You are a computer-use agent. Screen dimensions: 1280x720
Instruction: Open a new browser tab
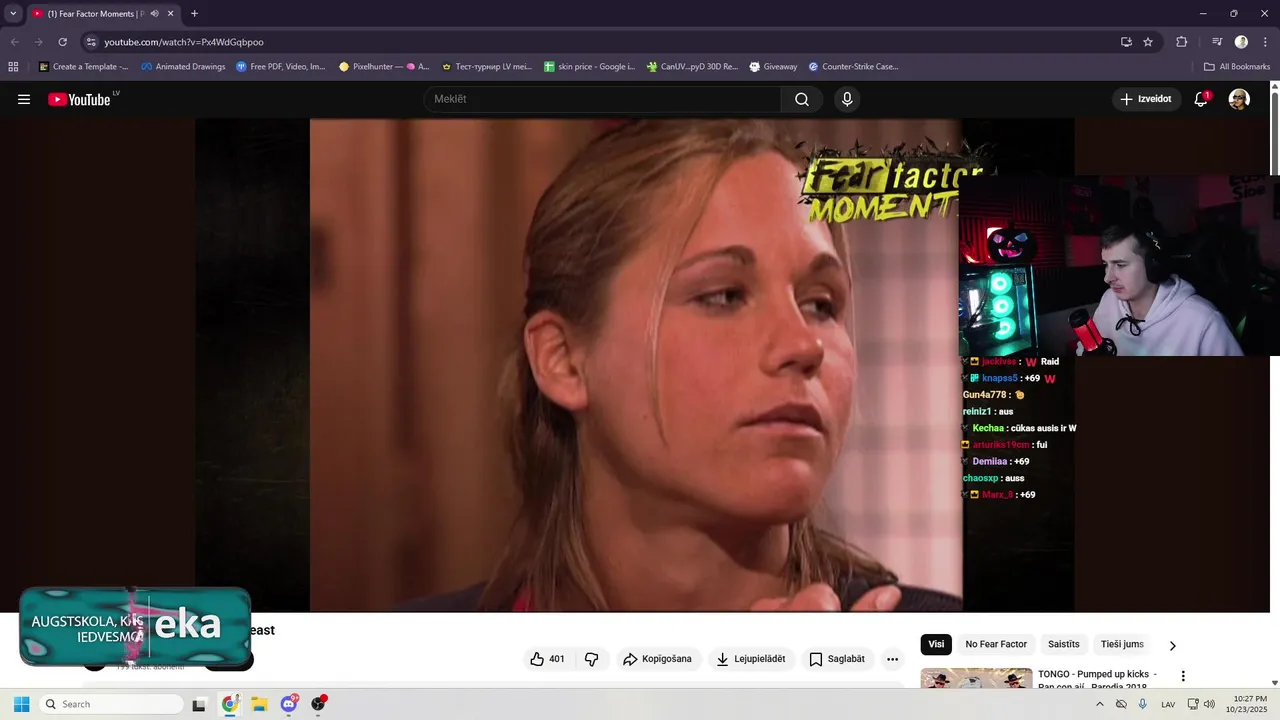tap(194, 14)
